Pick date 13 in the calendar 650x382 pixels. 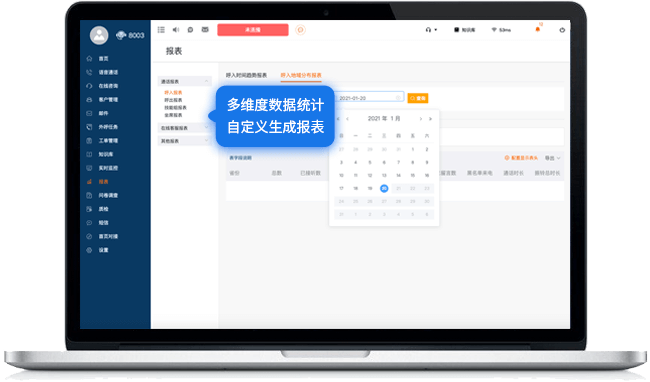pyautogui.click(x=384, y=176)
